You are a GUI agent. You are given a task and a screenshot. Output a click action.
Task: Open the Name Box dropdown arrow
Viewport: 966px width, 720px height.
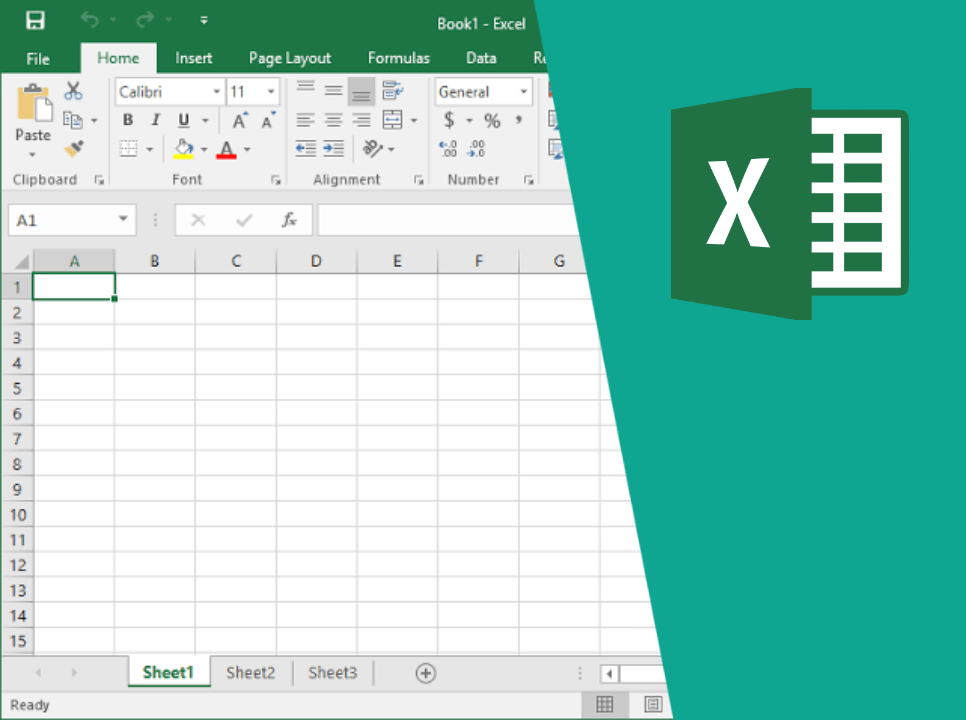click(123, 220)
